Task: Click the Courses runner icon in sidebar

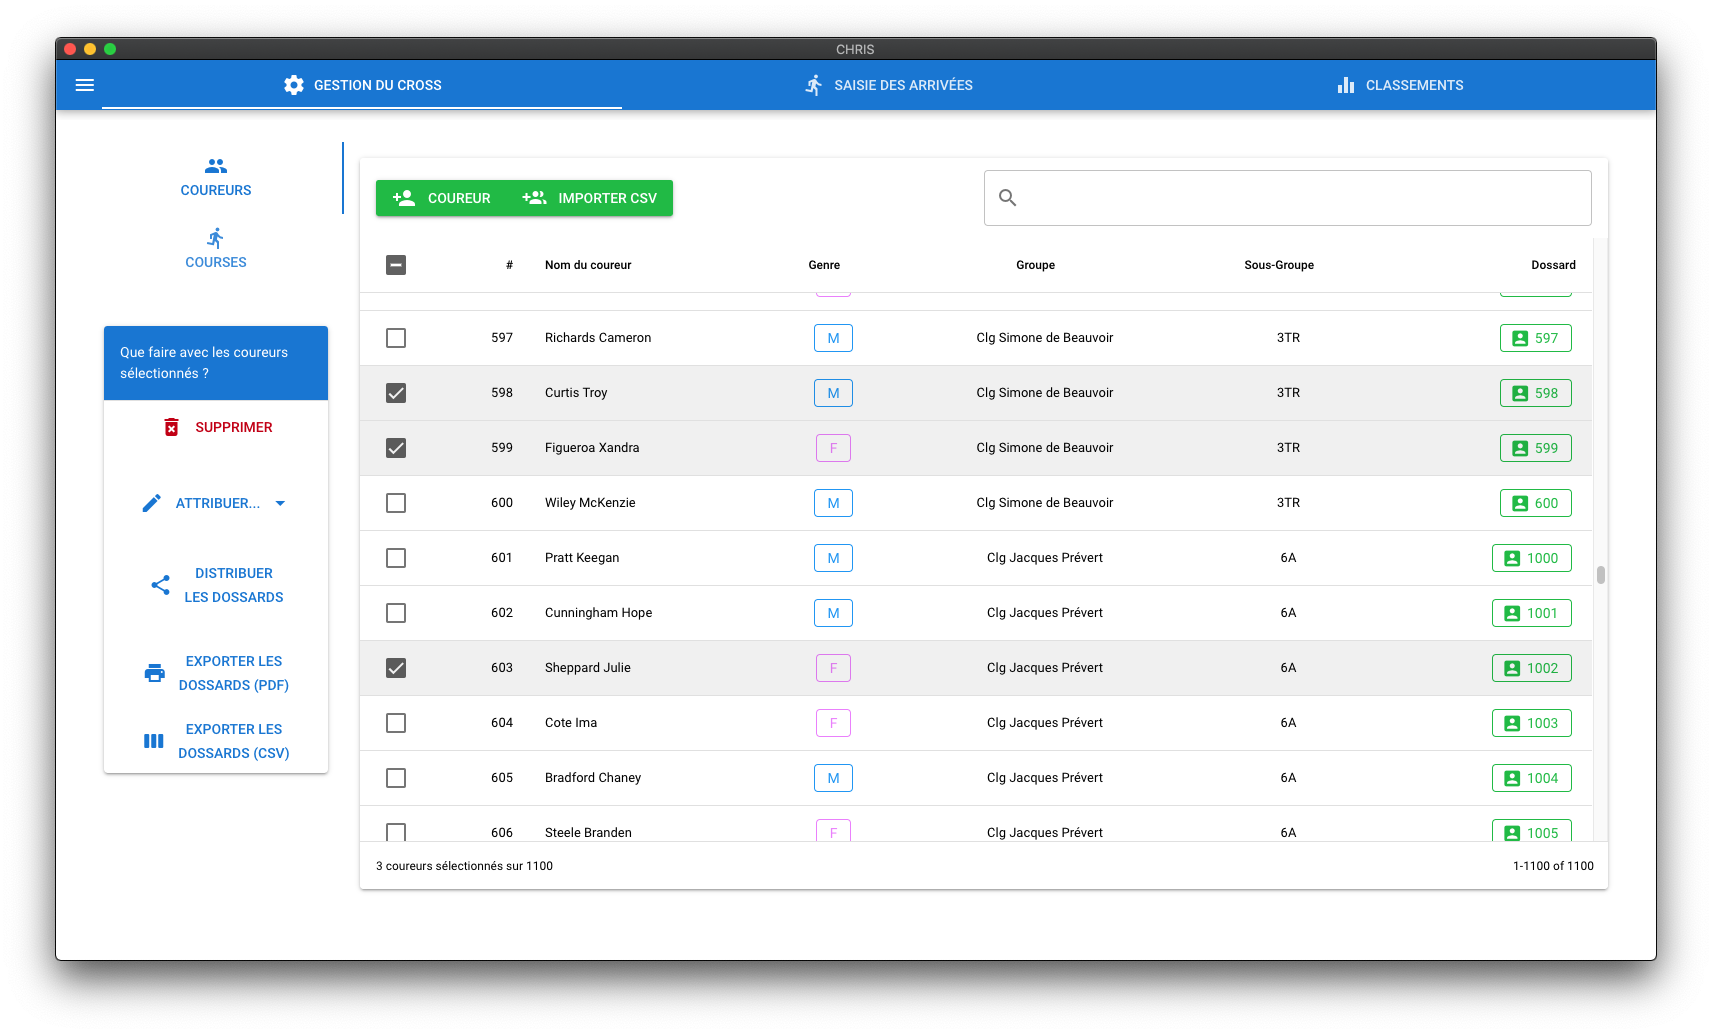Action: [x=216, y=238]
